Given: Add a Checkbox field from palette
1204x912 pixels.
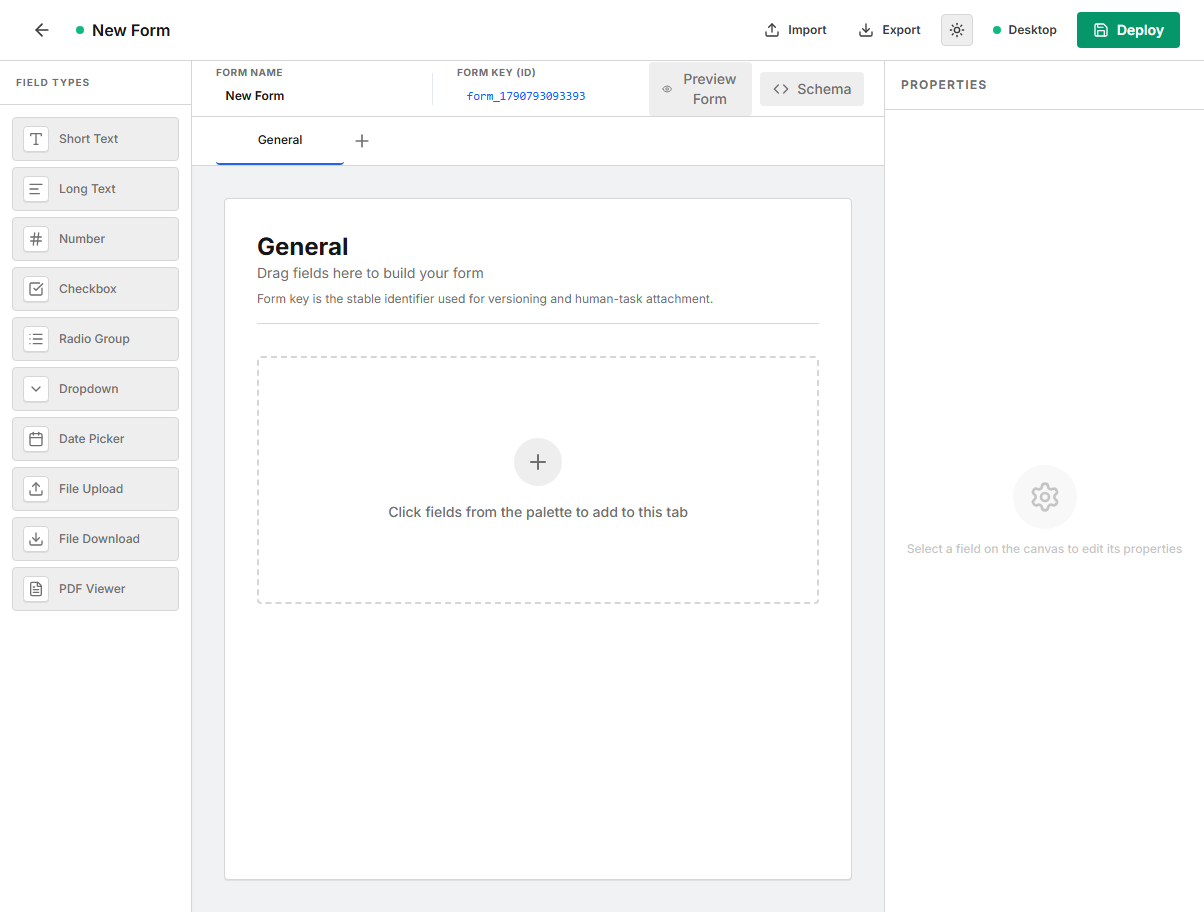Looking at the screenshot, I should click(x=95, y=289).
